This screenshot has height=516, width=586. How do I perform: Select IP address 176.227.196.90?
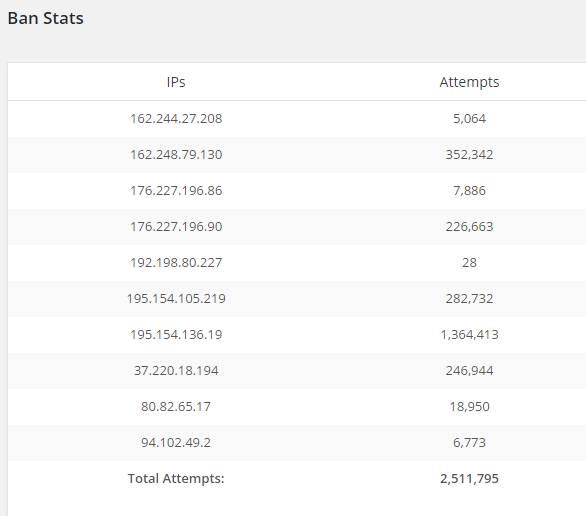click(x=176, y=227)
